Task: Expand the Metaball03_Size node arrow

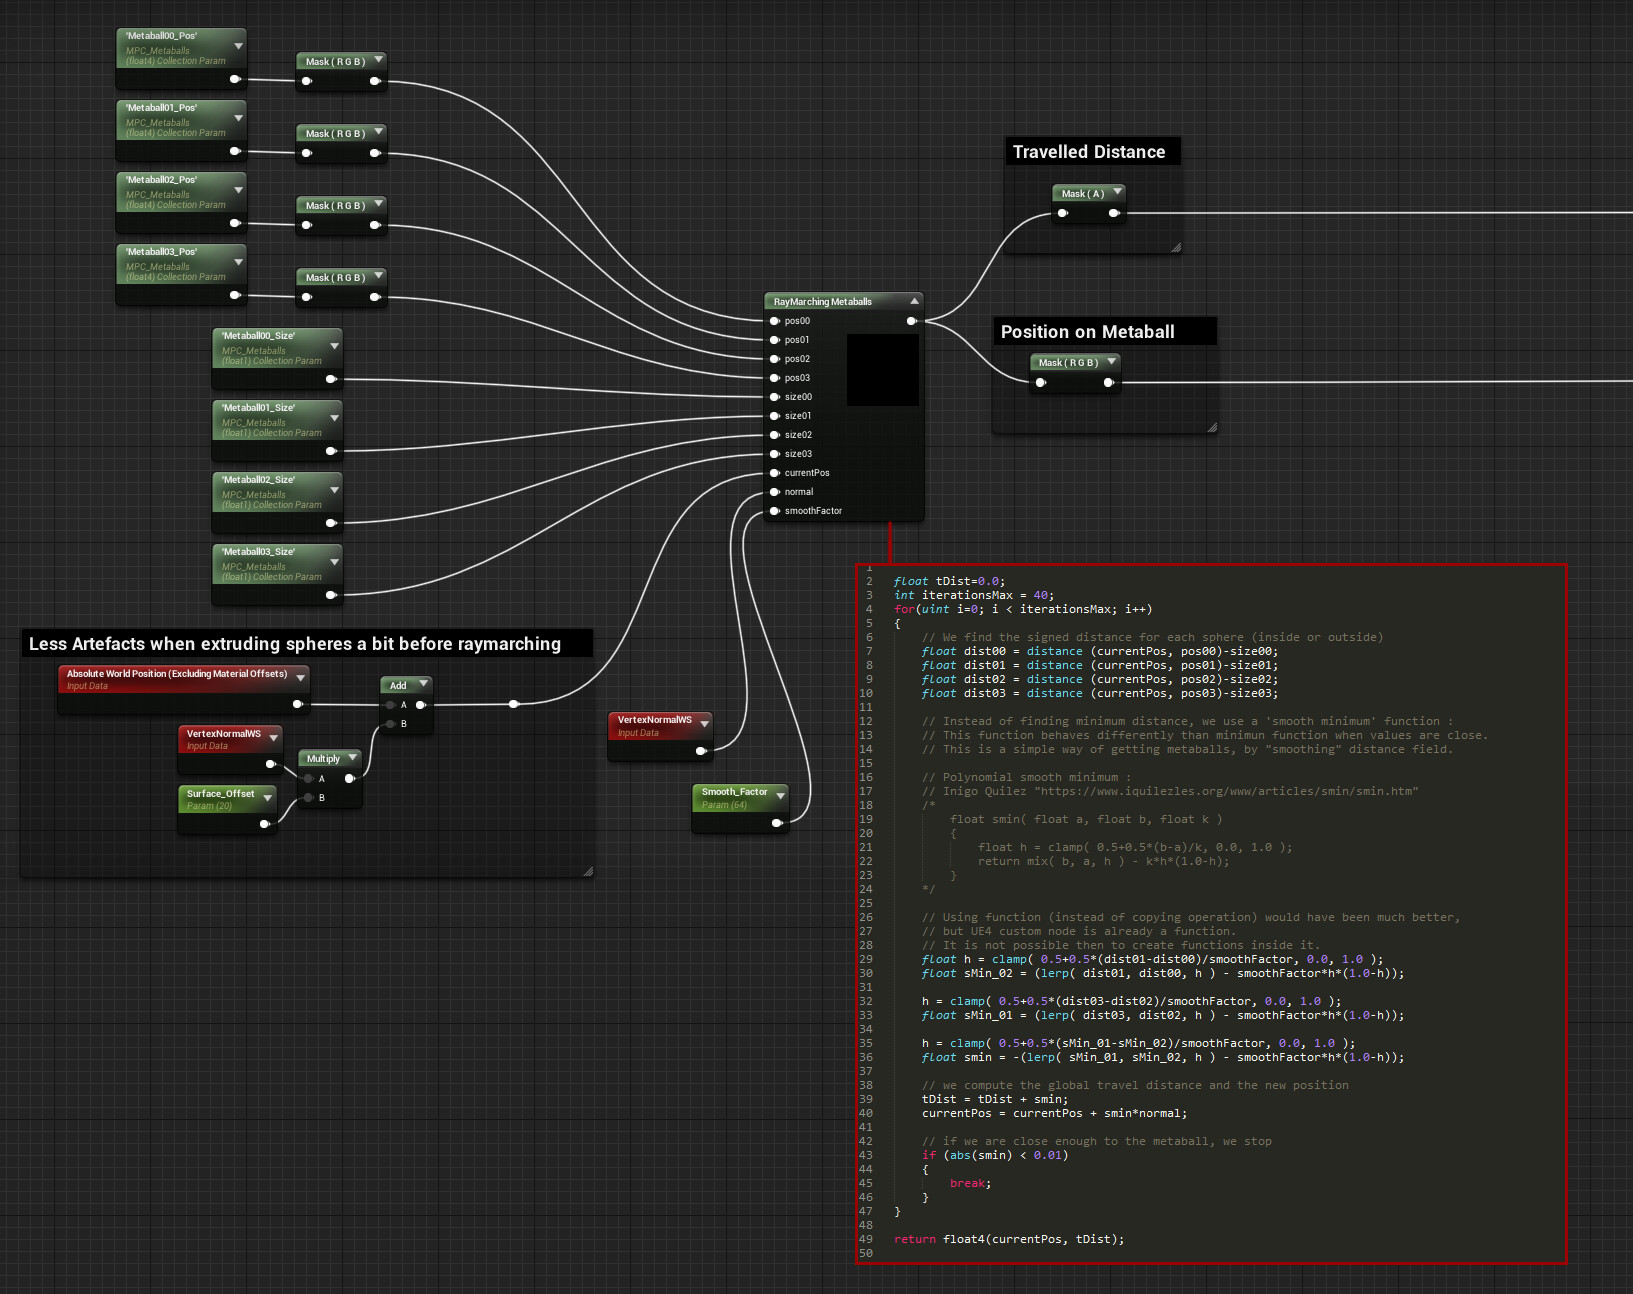Action: pyautogui.click(x=334, y=562)
